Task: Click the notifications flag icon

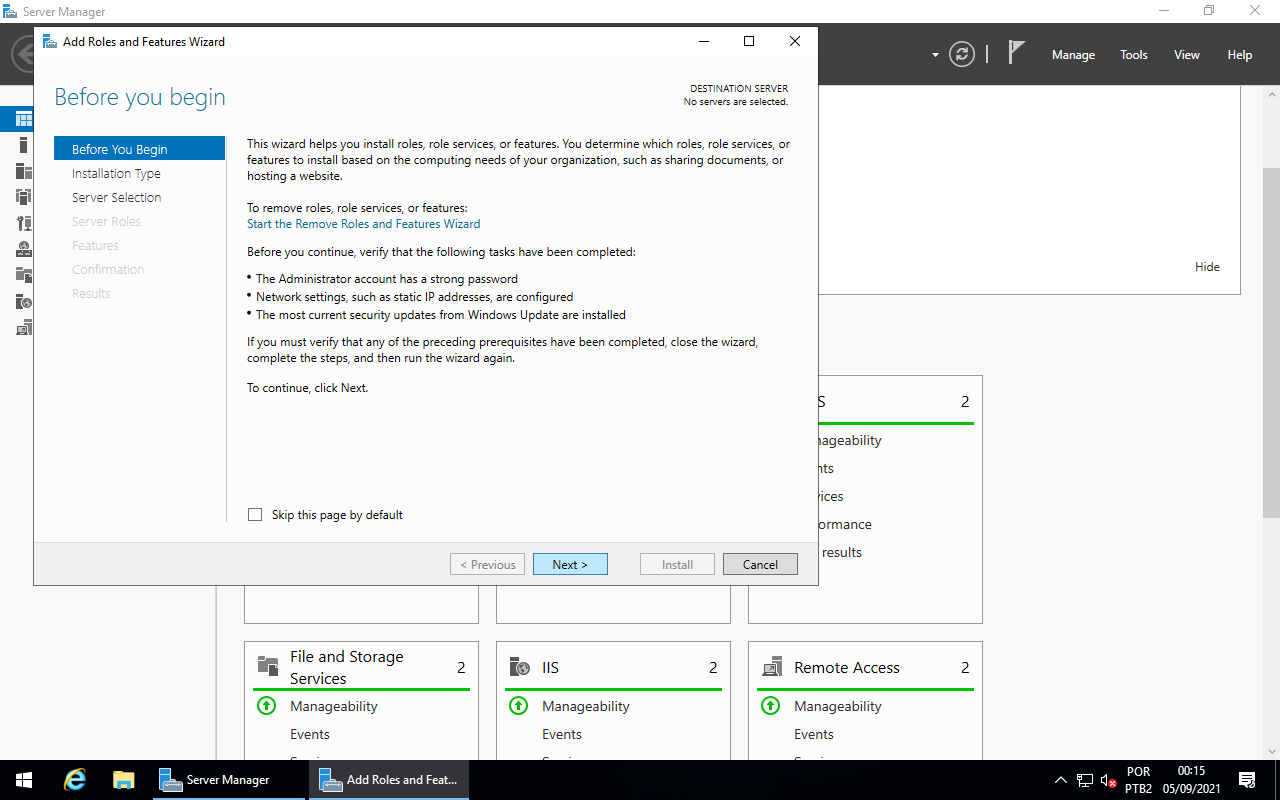Action: click(x=1016, y=52)
